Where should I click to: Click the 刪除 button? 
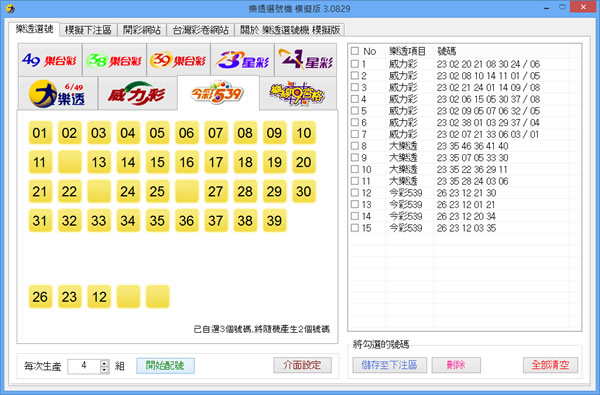click(456, 365)
